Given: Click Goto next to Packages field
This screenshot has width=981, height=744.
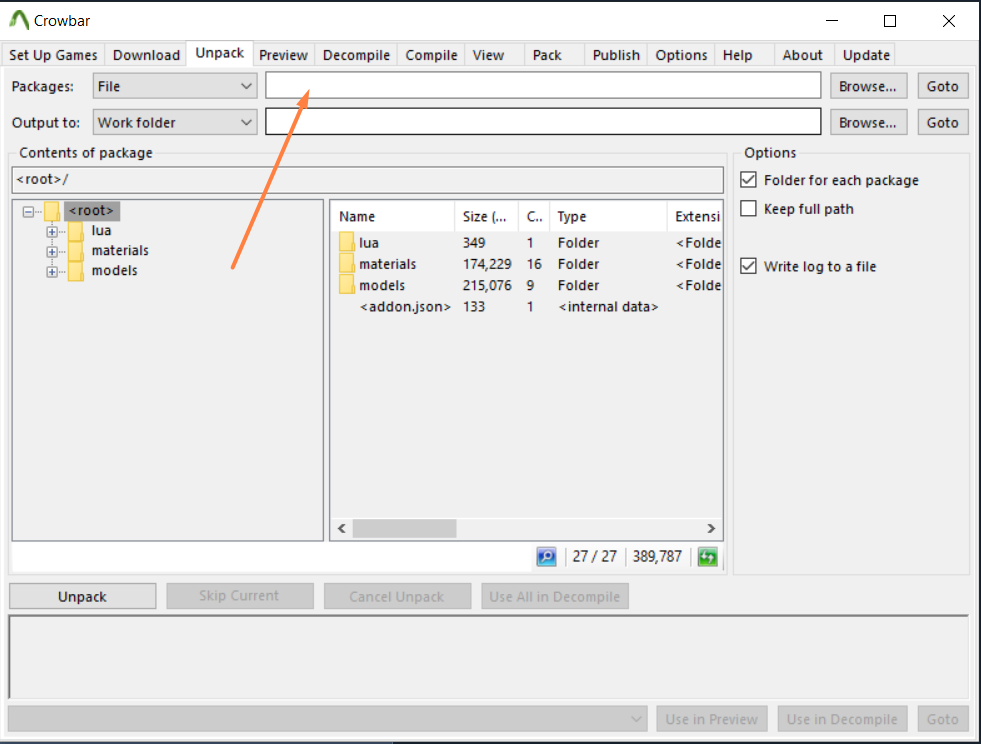Looking at the screenshot, I should coord(943,86).
